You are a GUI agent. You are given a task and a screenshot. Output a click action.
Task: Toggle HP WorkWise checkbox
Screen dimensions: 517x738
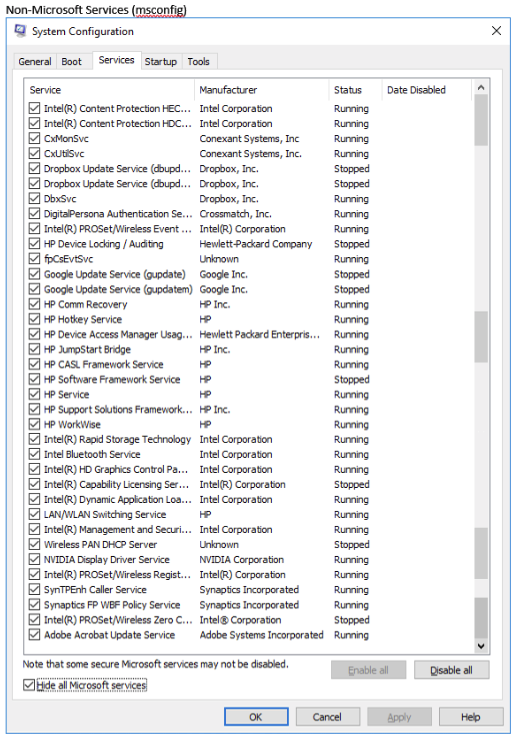[34, 425]
